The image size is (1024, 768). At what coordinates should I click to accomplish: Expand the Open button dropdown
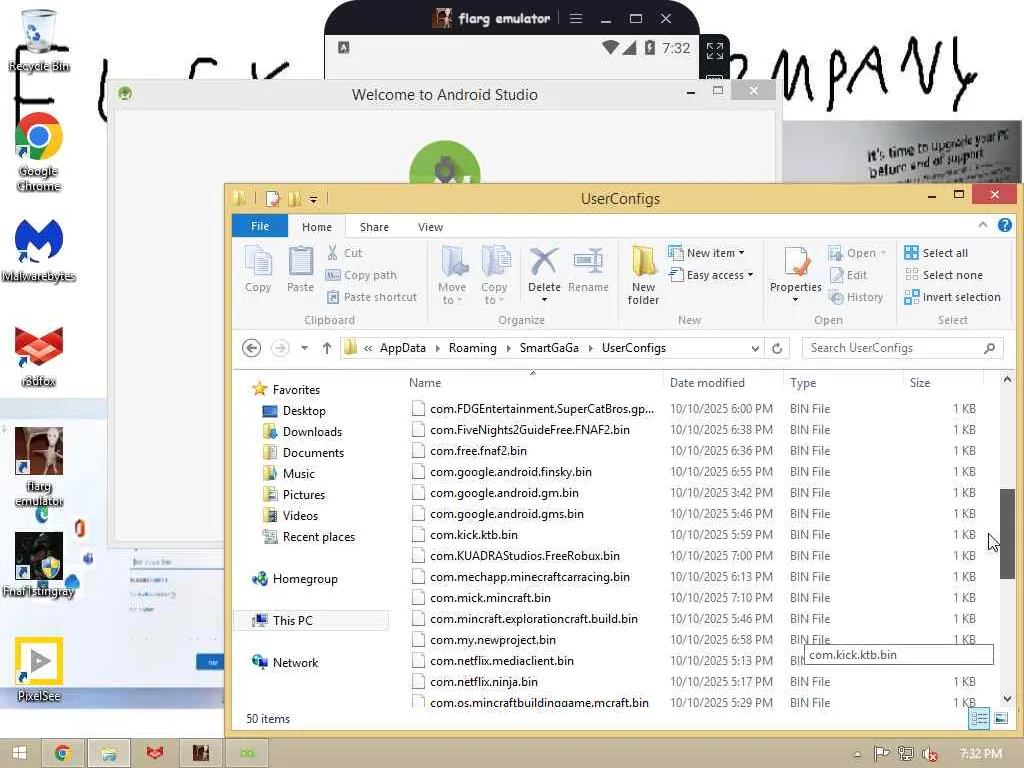pos(884,253)
